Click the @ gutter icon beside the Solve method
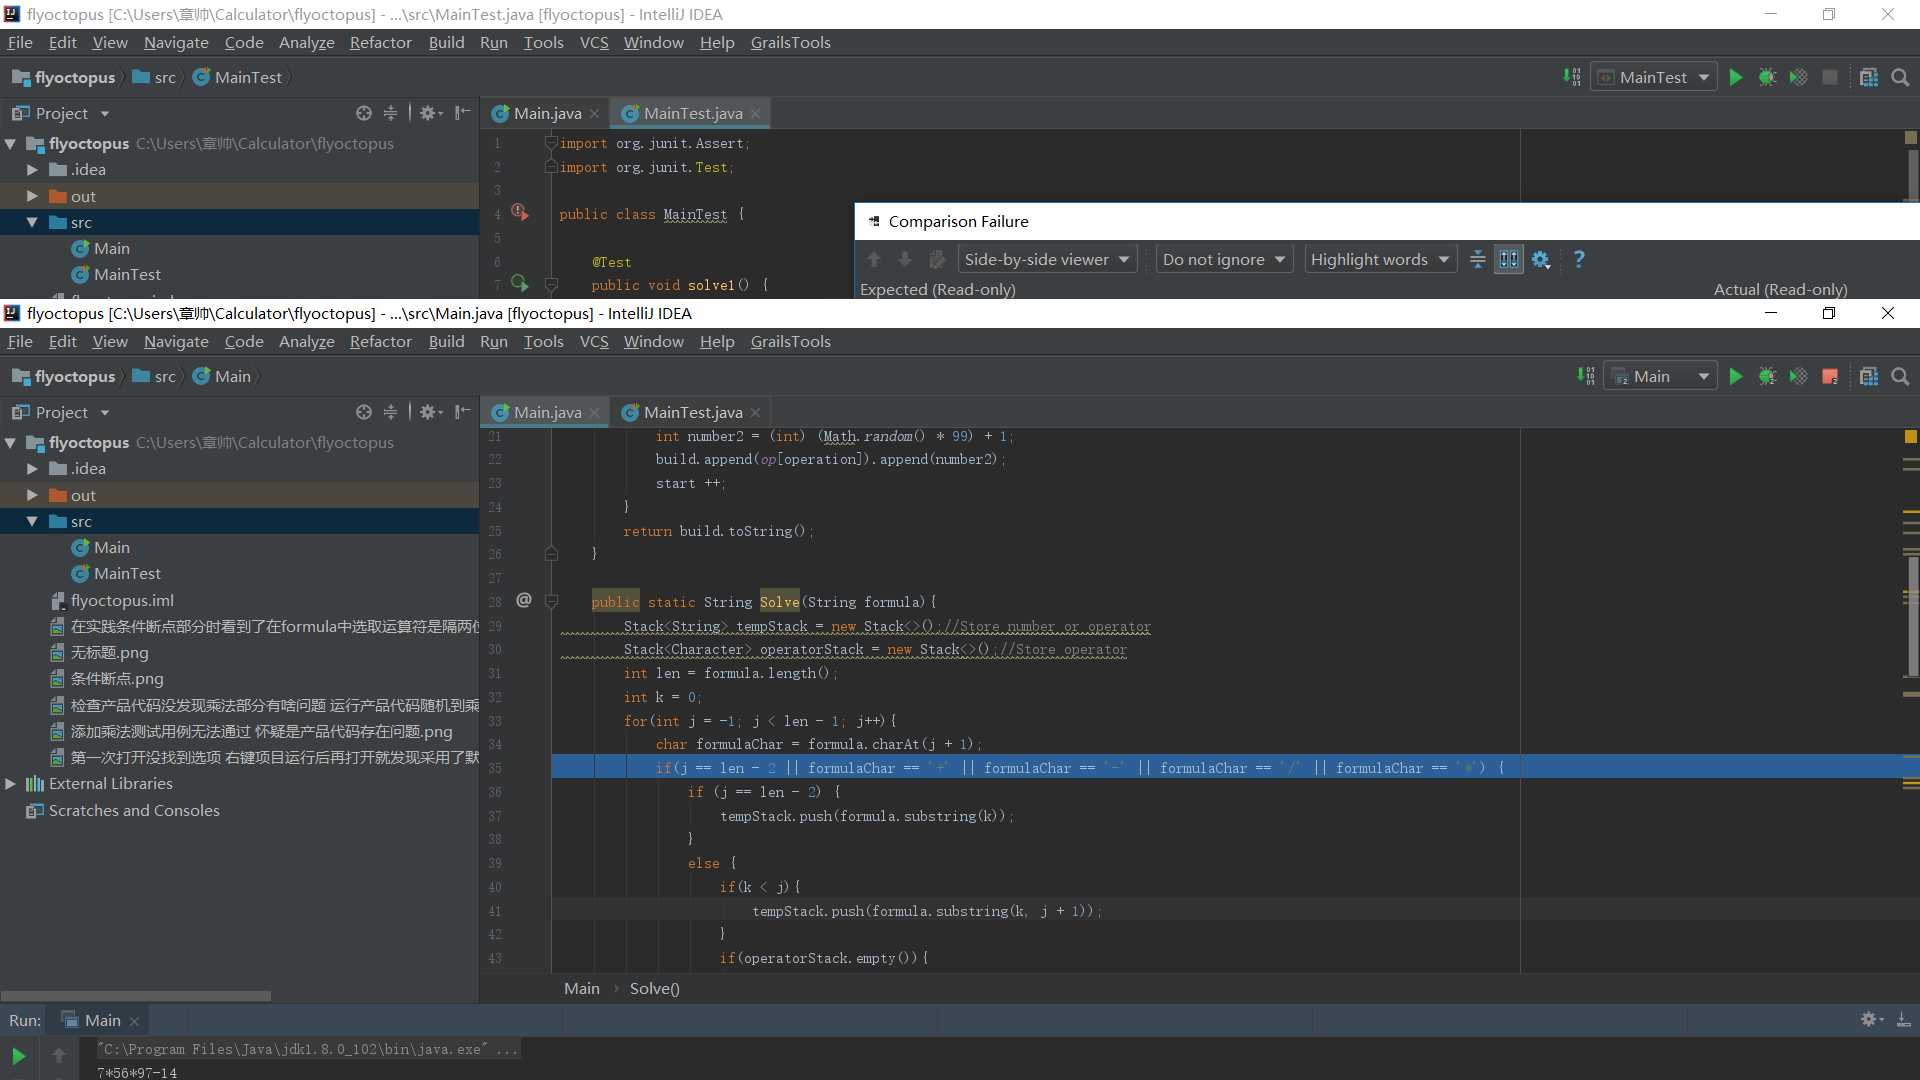The width and height of the screenshot is (1920, 1080). pos(524,600)
